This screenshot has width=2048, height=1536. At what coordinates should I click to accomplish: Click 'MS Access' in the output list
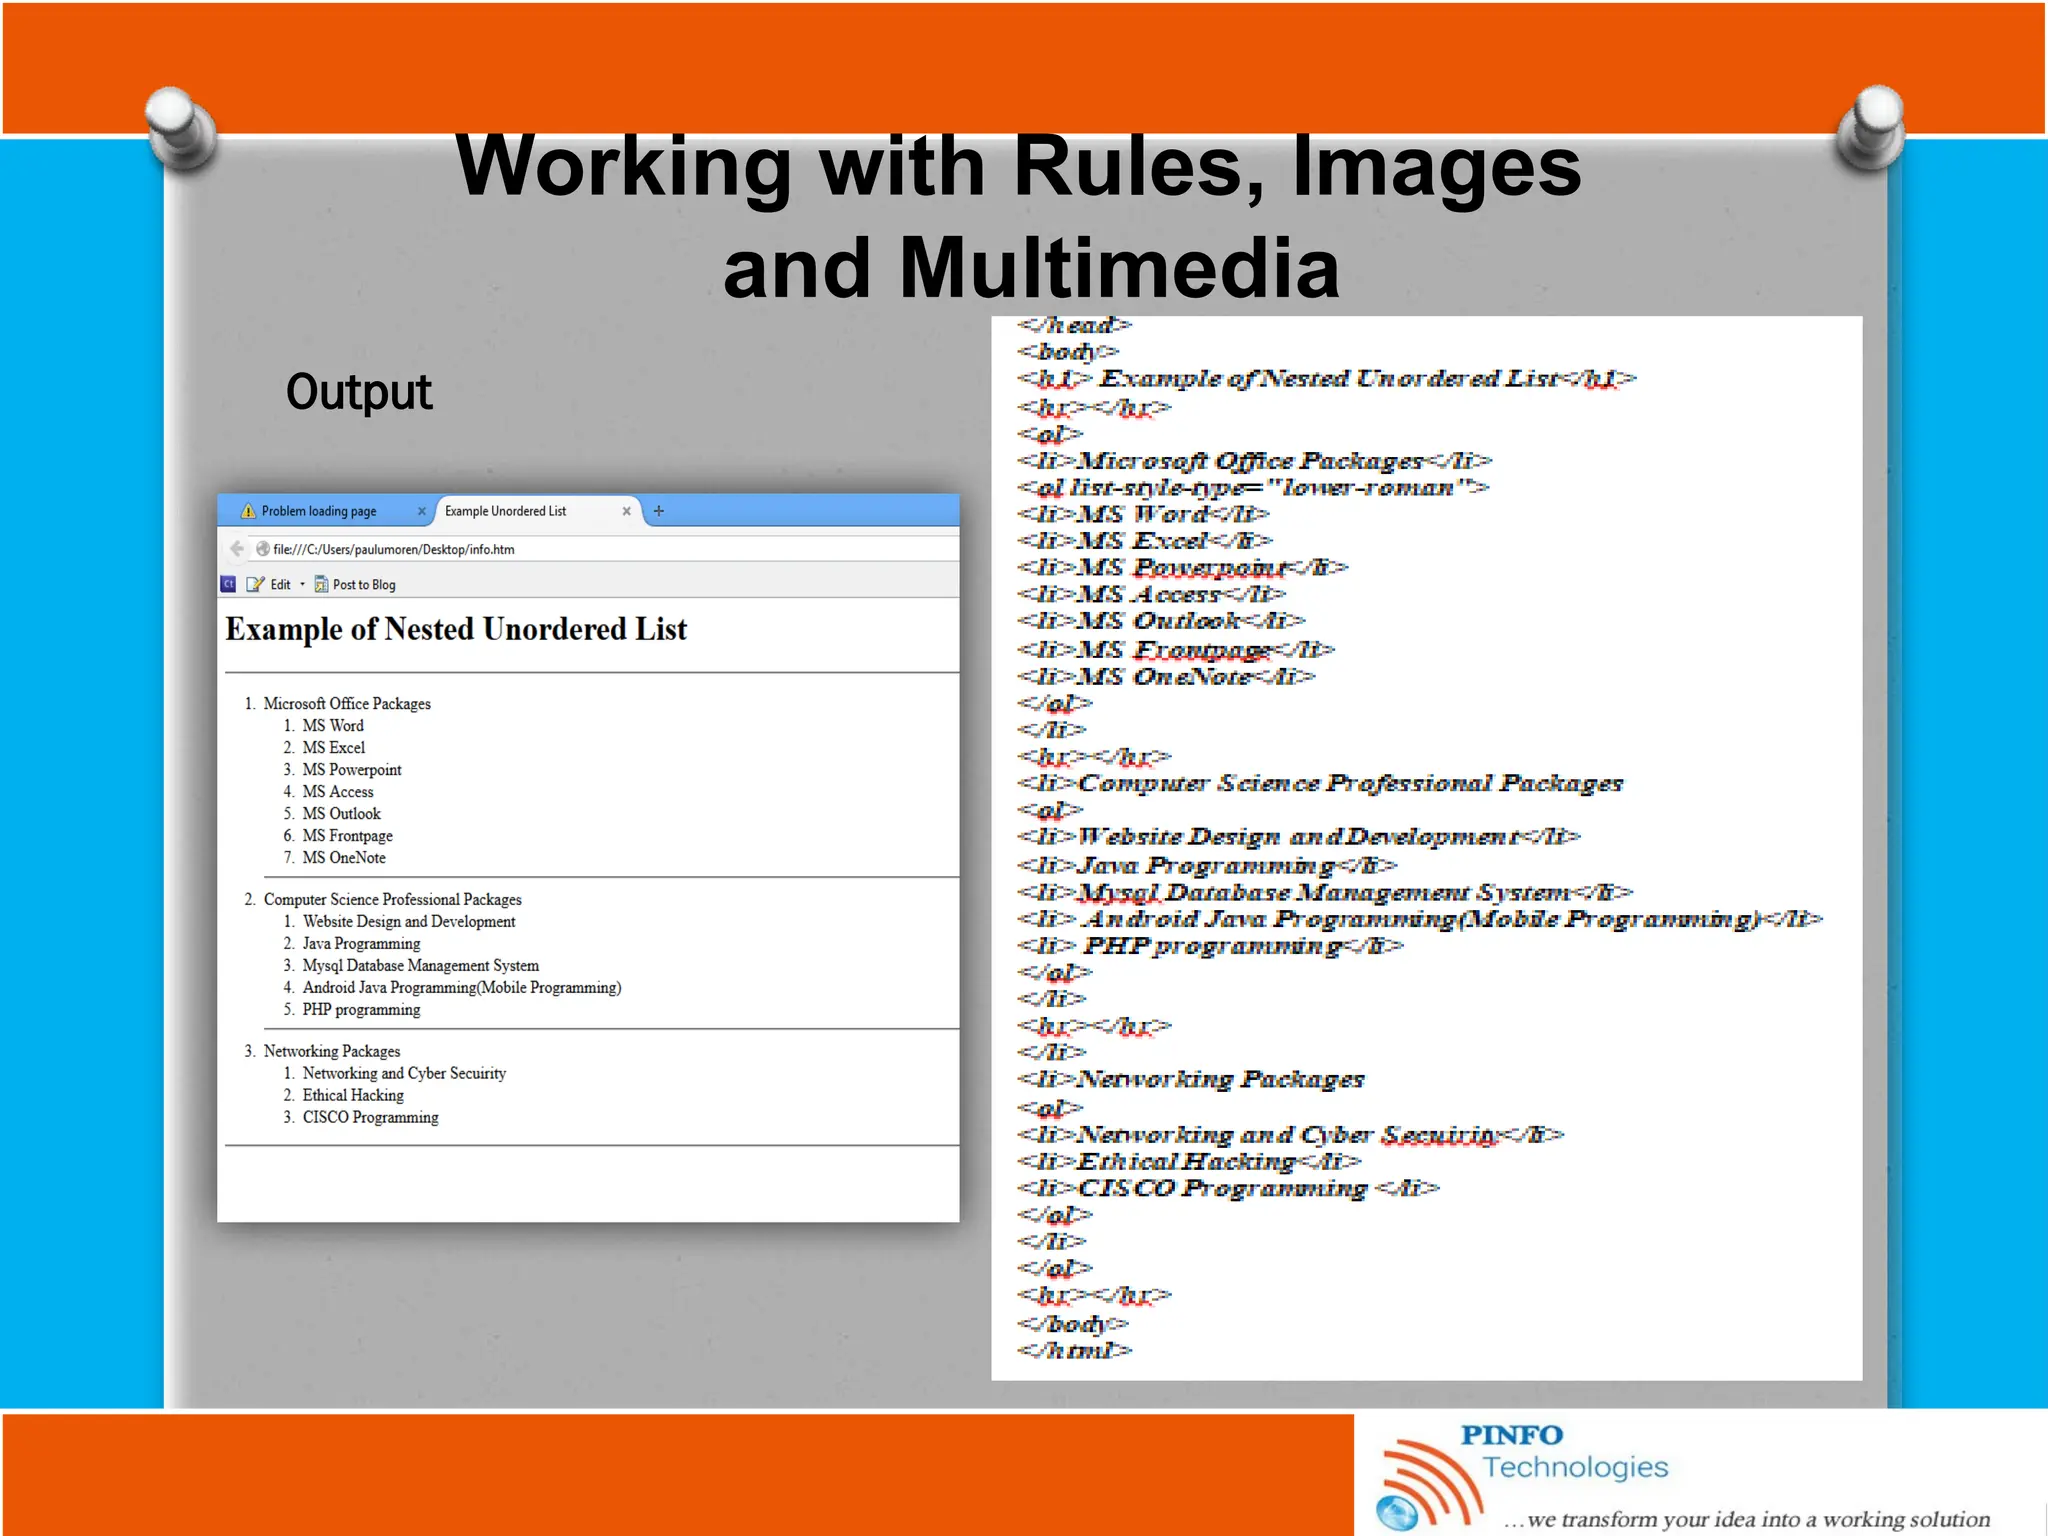click(x=338, y=792)
